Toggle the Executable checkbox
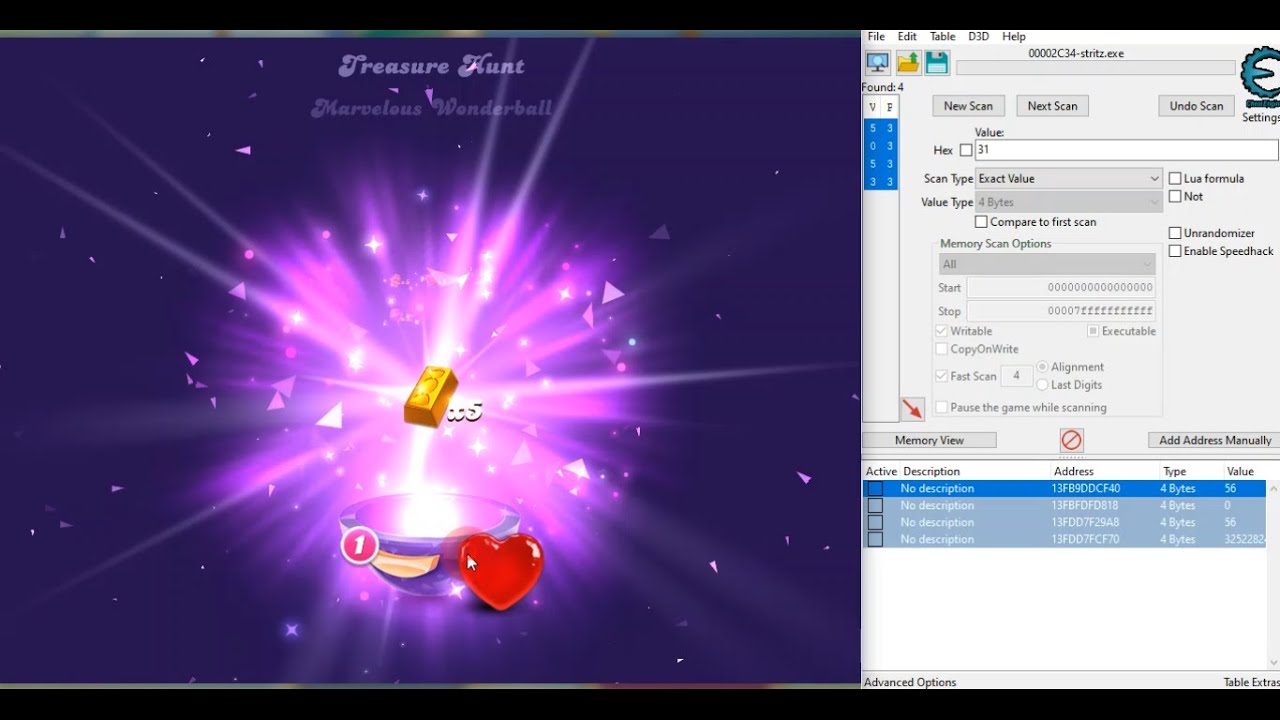The width and height of the screenshot is (1280, 720). [x=1093, y=331]
